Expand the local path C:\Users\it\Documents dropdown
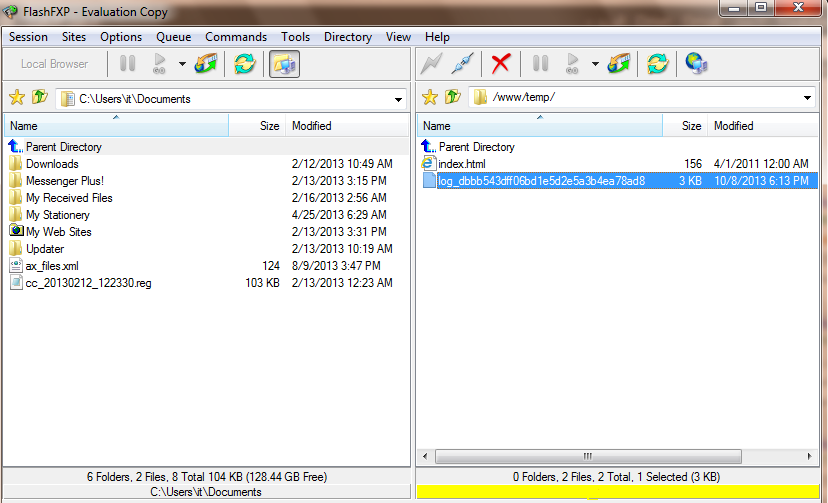Screen dimensions: 828x503 (x=398, y=98)
